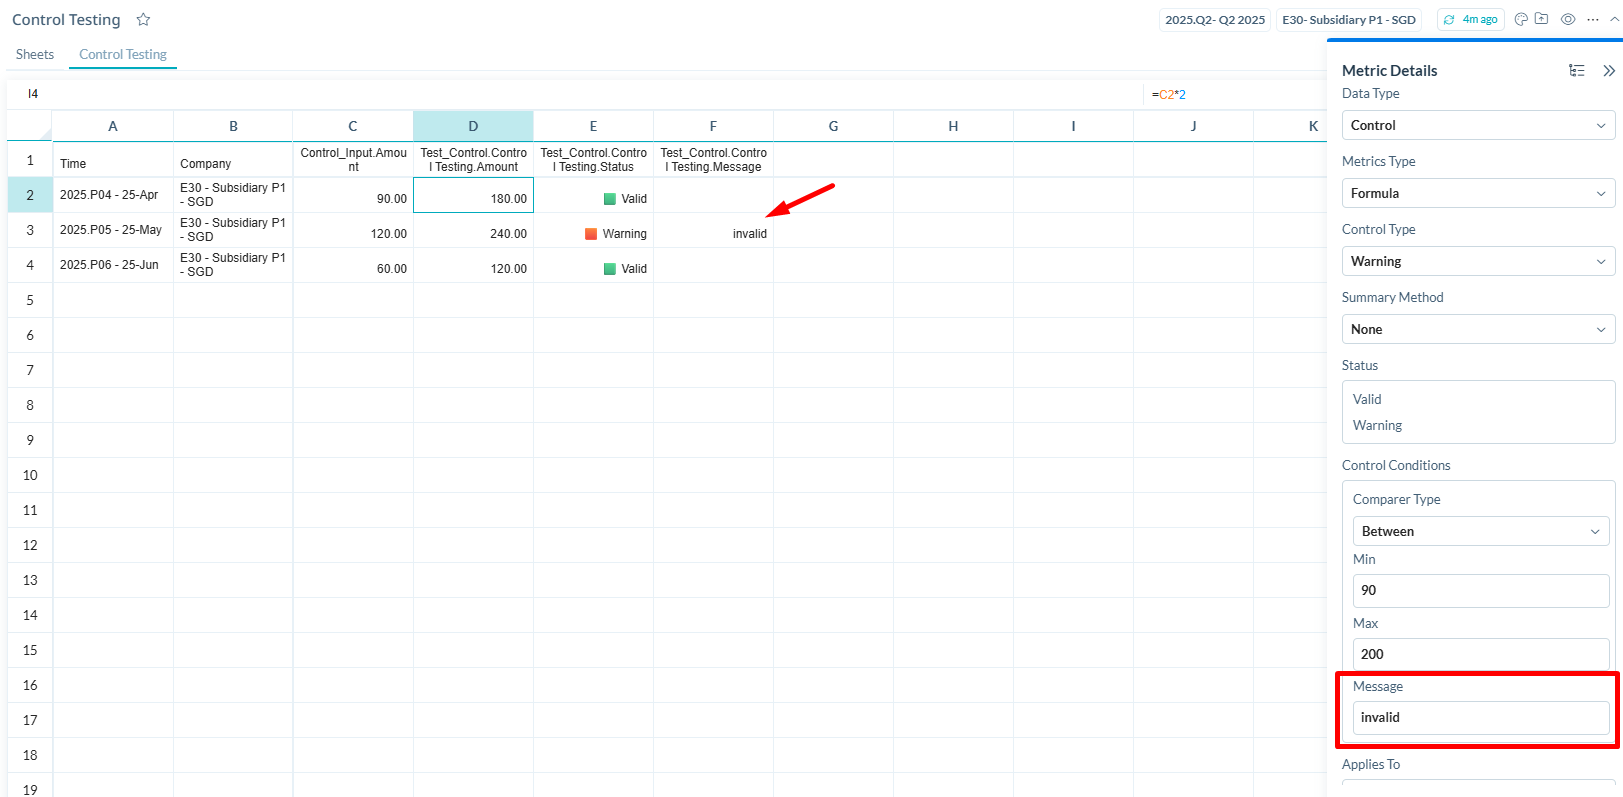Viewport: 1623px width, 797px height.
Task: Open the three-dots more options menu
Action: point(1593,19)
